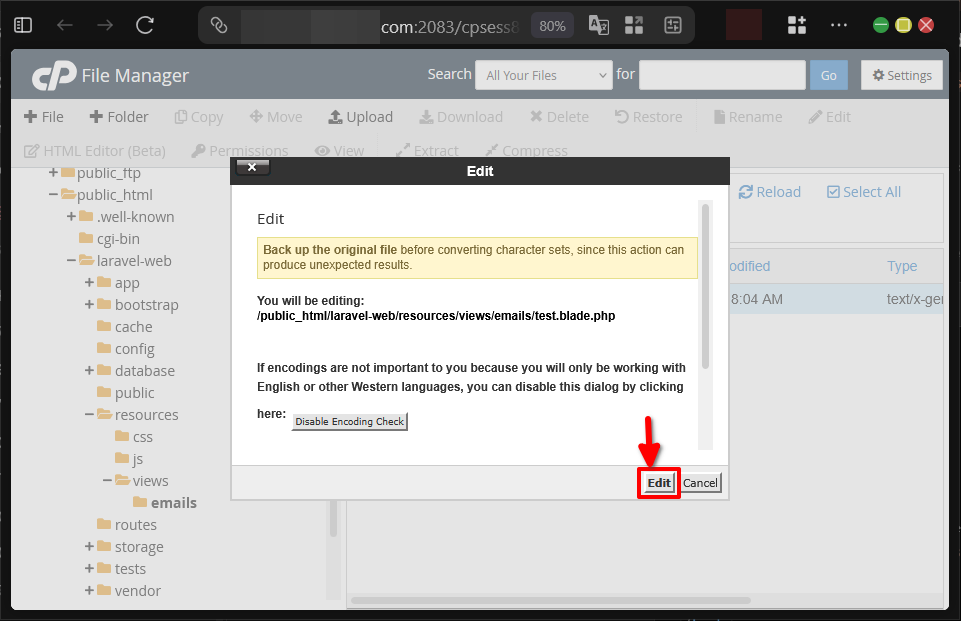This screenshot has width=961, height=621.
Task: Reload the file listing
Action: (x=769, y=191)
